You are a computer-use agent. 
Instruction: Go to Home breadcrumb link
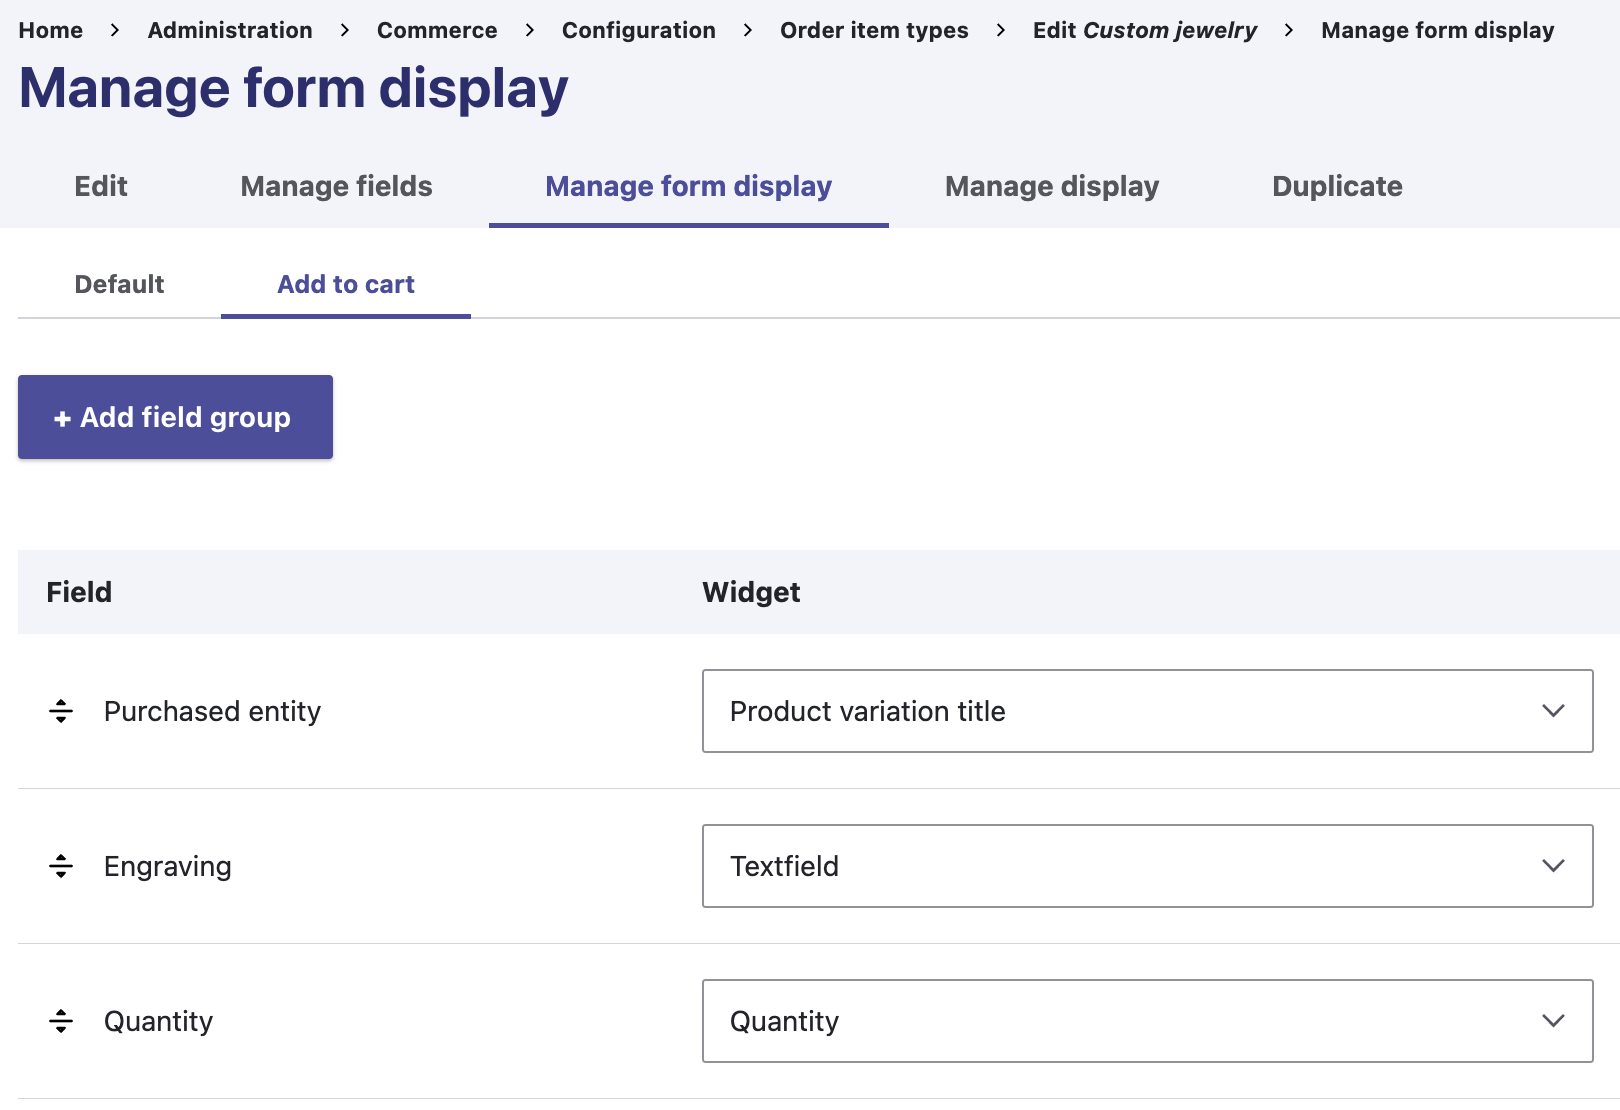pyautogui.click(x=51, y=30)
